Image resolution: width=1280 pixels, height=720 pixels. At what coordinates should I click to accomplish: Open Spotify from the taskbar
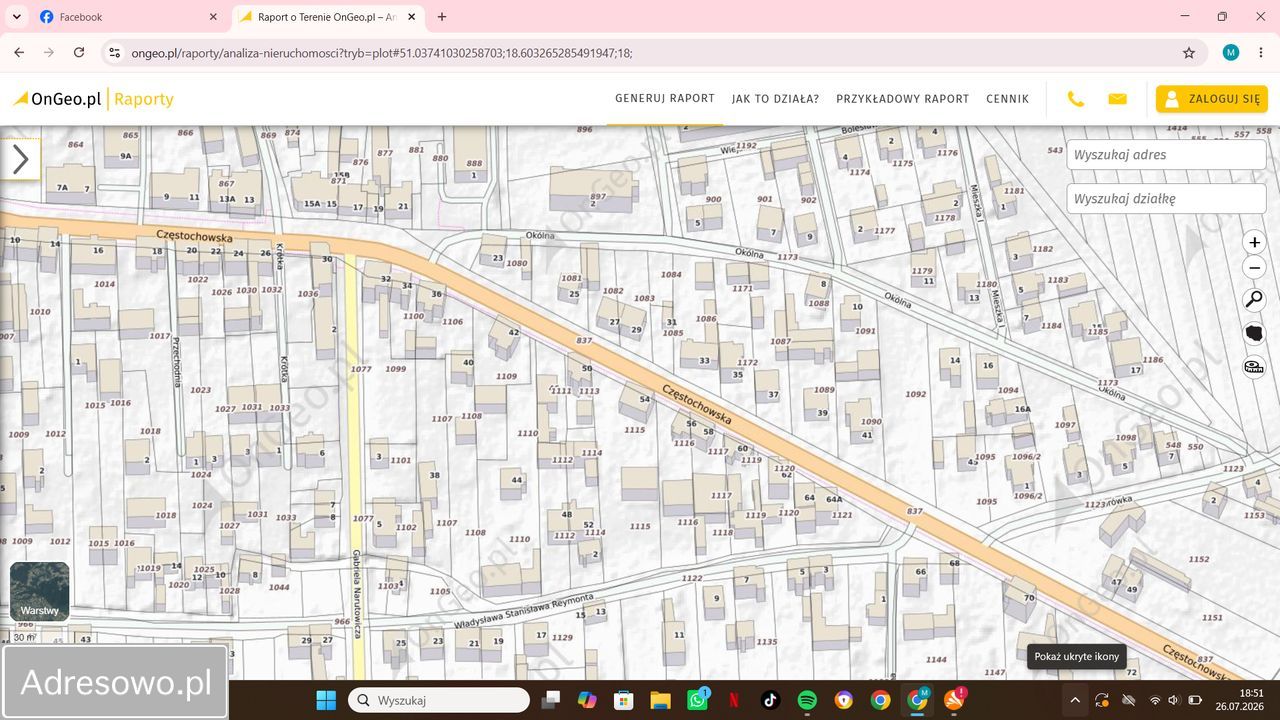tap(807, 700)
